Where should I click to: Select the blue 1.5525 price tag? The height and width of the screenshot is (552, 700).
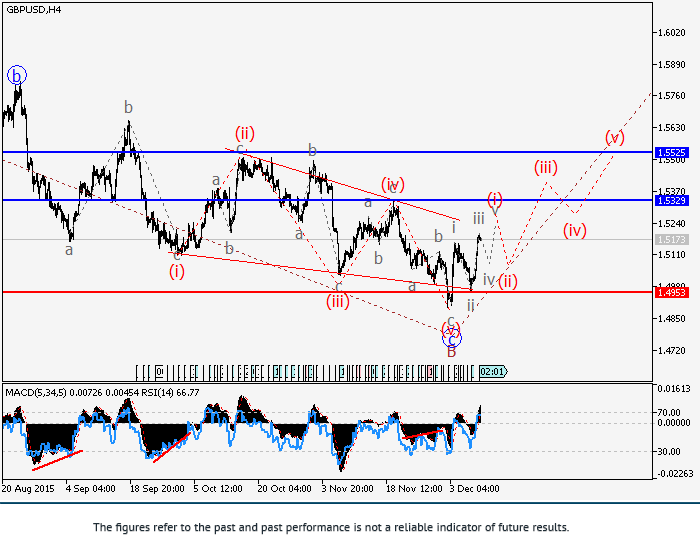pos(672,152)
